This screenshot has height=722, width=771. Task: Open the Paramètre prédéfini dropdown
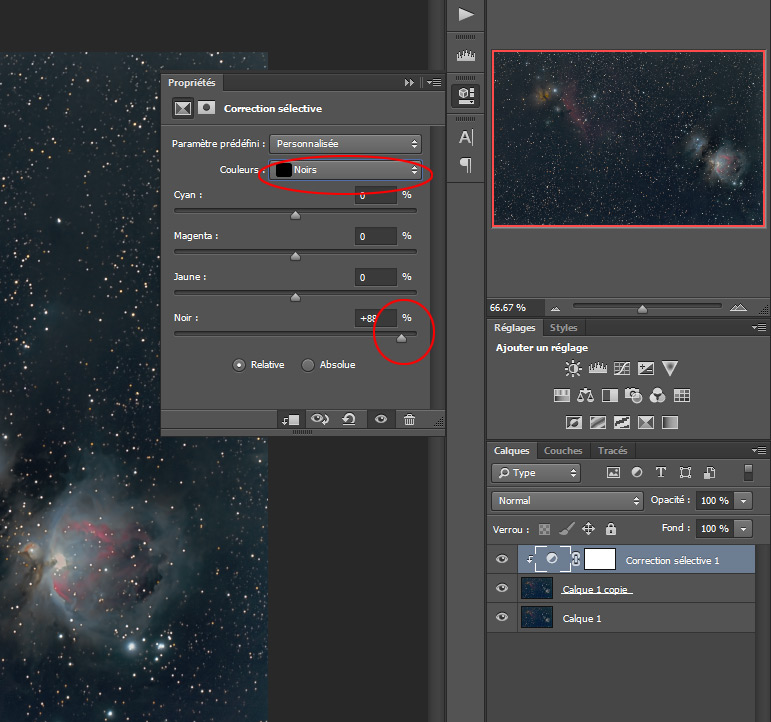(x=345, y=144)
